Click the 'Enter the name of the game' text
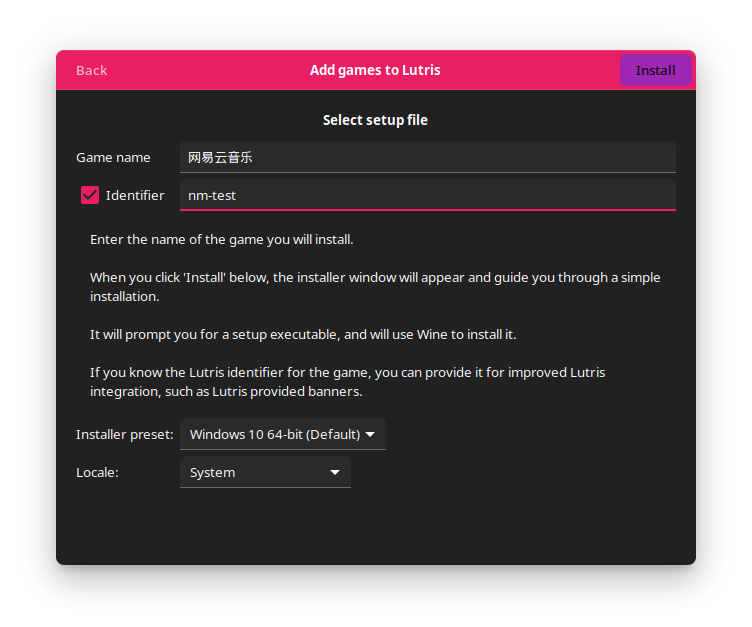The height and width of the screenshot is (627, 752). [222, 239]
